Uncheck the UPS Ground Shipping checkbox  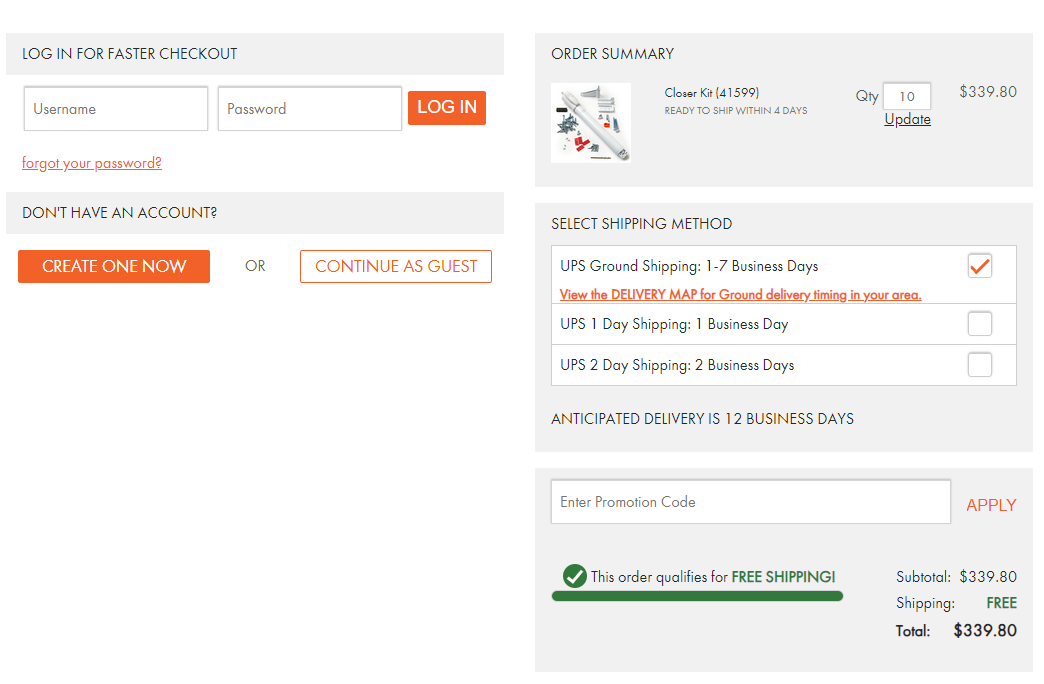(979, 266)
